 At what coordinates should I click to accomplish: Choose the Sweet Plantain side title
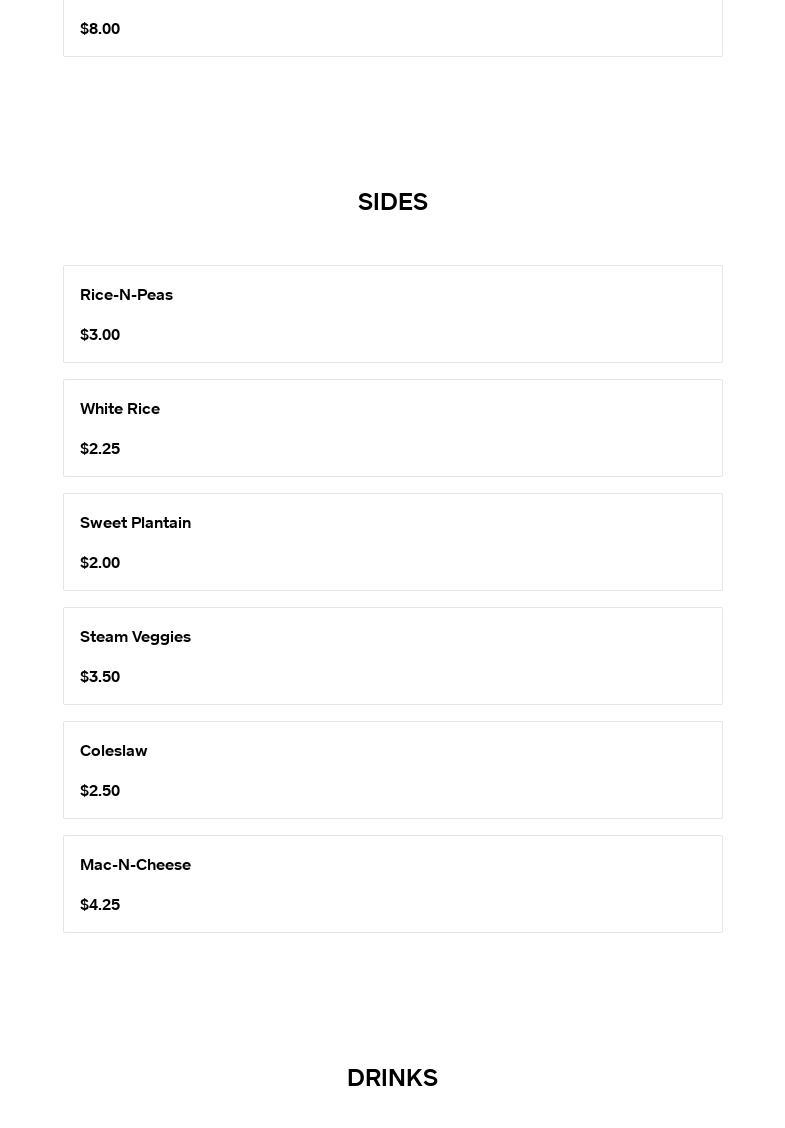pyautogui.click(x=135, y=523)
